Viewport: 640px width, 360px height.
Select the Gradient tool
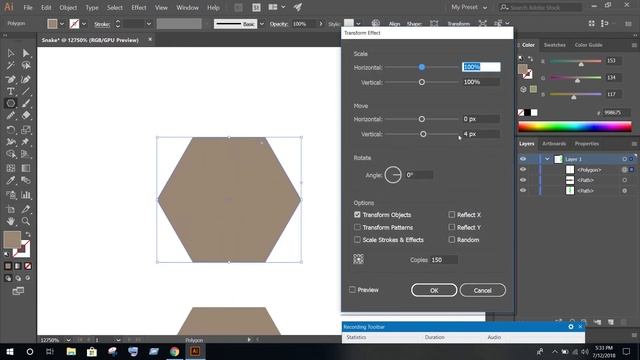tap(26, 168)
